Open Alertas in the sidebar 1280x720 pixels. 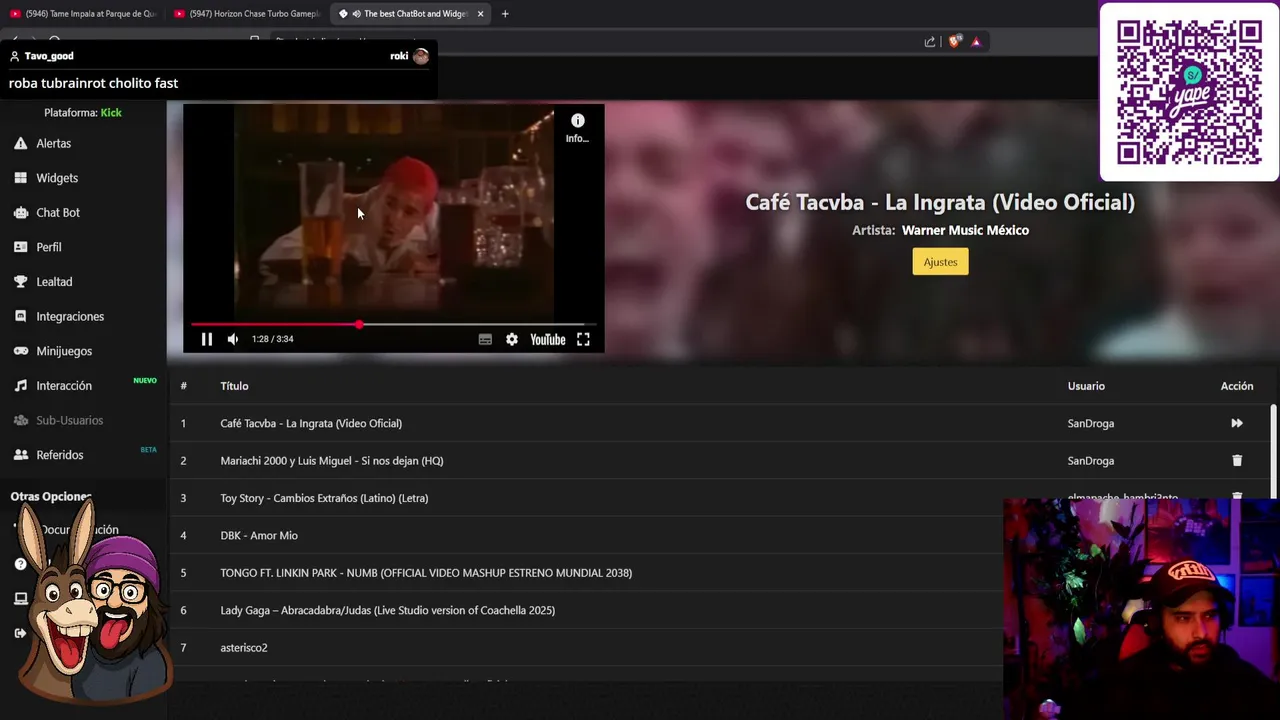coord(53,143)
